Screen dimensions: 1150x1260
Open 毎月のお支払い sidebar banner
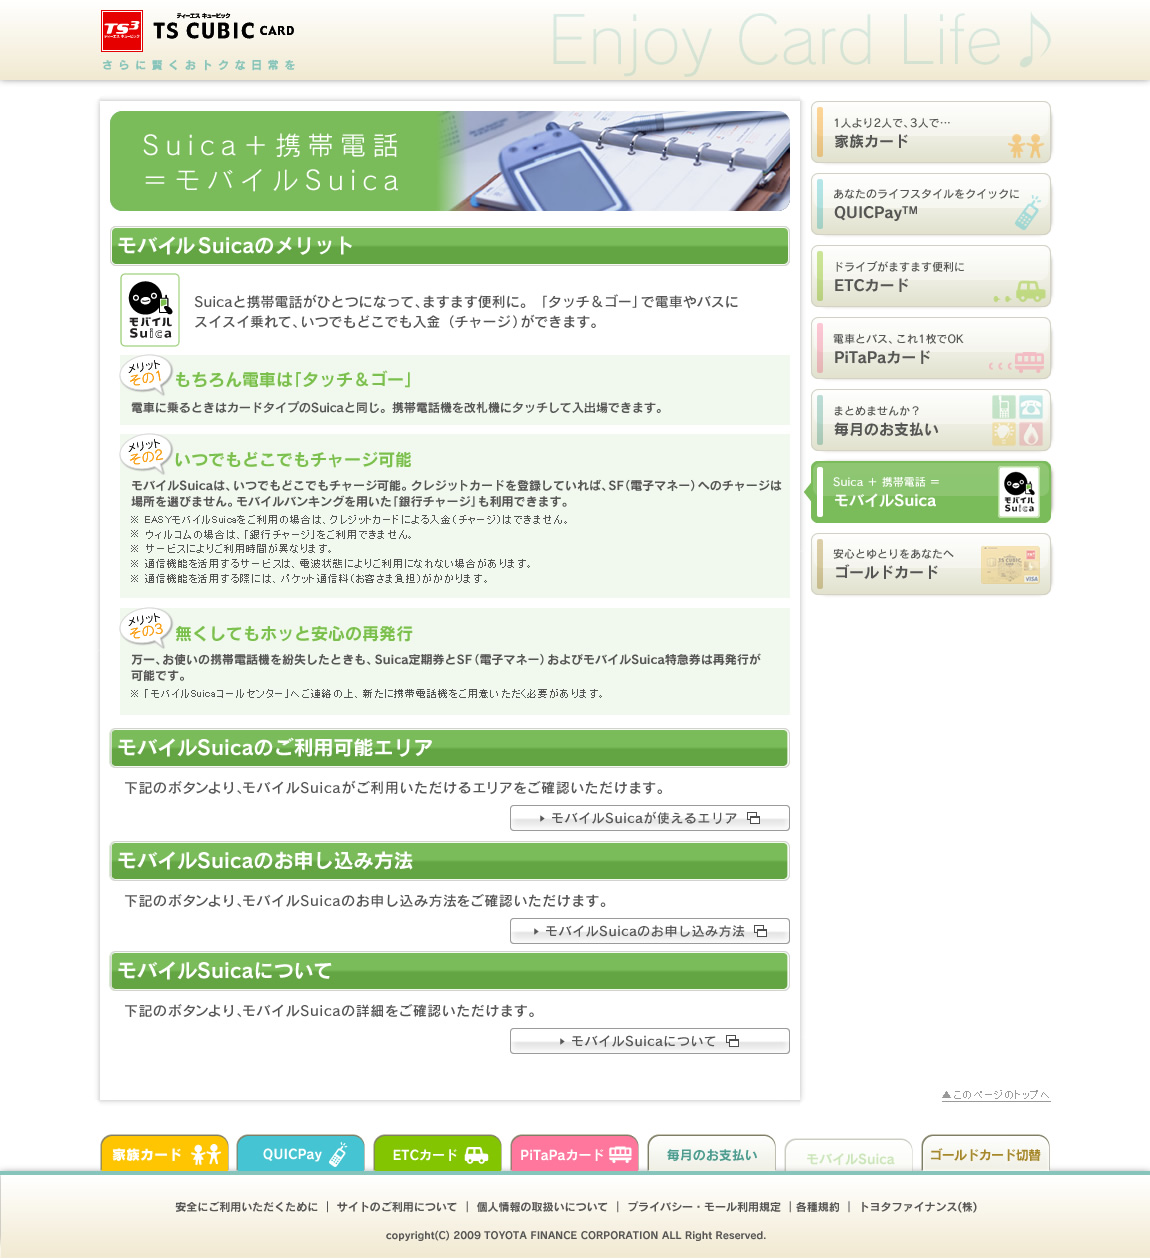pos(930,420)
